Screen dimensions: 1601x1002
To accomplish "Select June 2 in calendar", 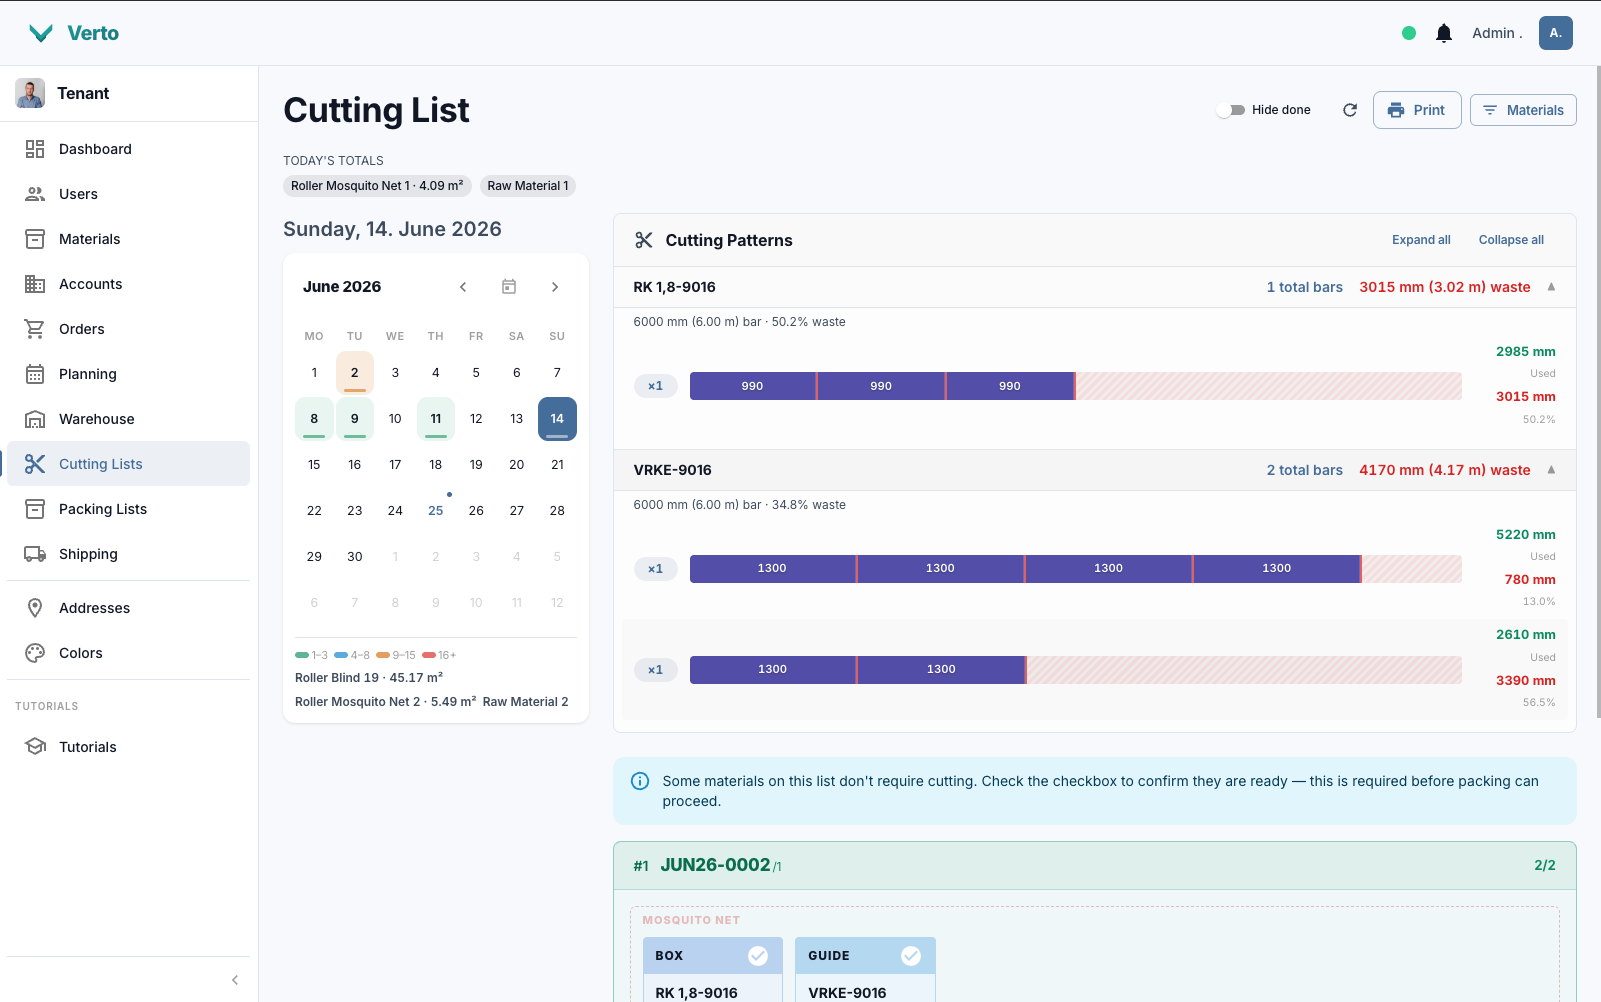I will (355, 373).
